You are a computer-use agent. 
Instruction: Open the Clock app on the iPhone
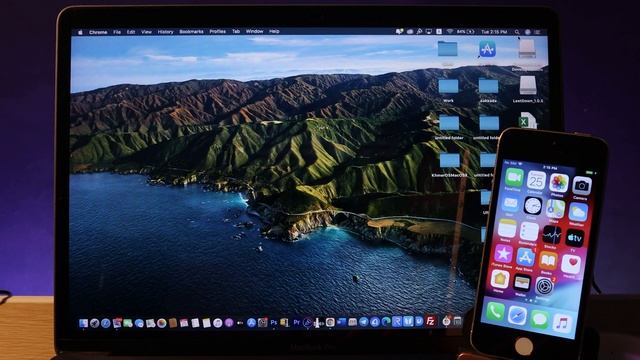point(533,206)
